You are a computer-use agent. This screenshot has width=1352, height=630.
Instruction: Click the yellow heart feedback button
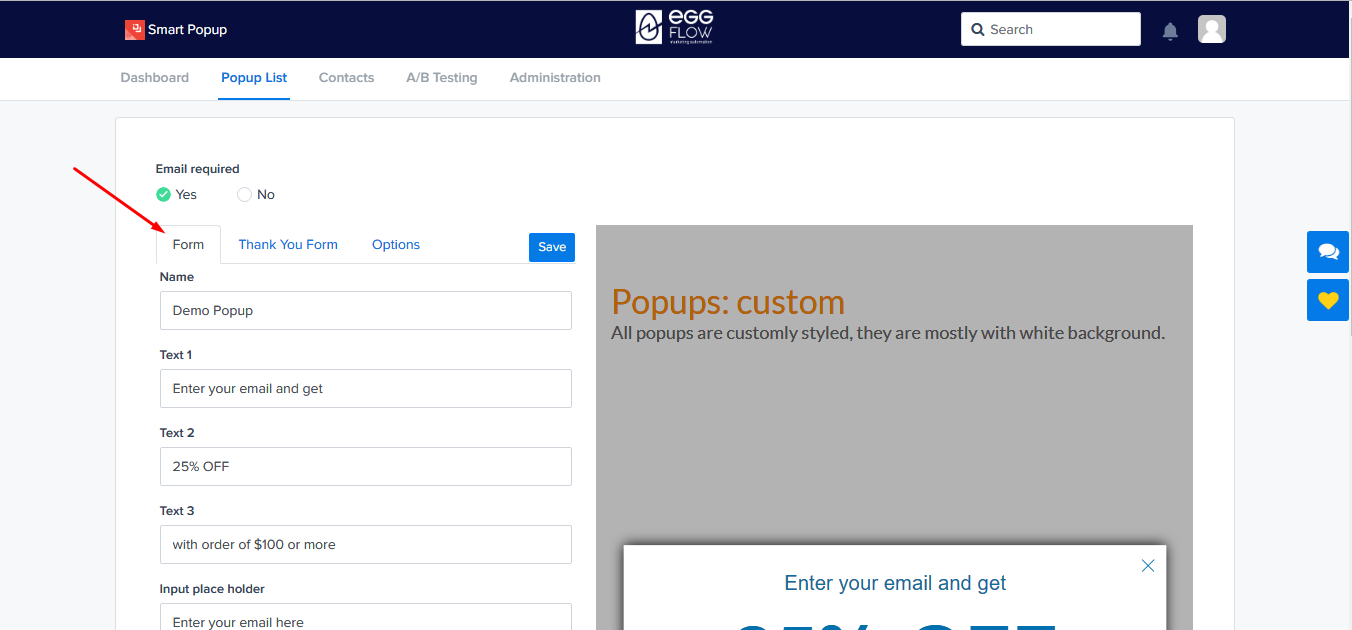point(1328,300)
